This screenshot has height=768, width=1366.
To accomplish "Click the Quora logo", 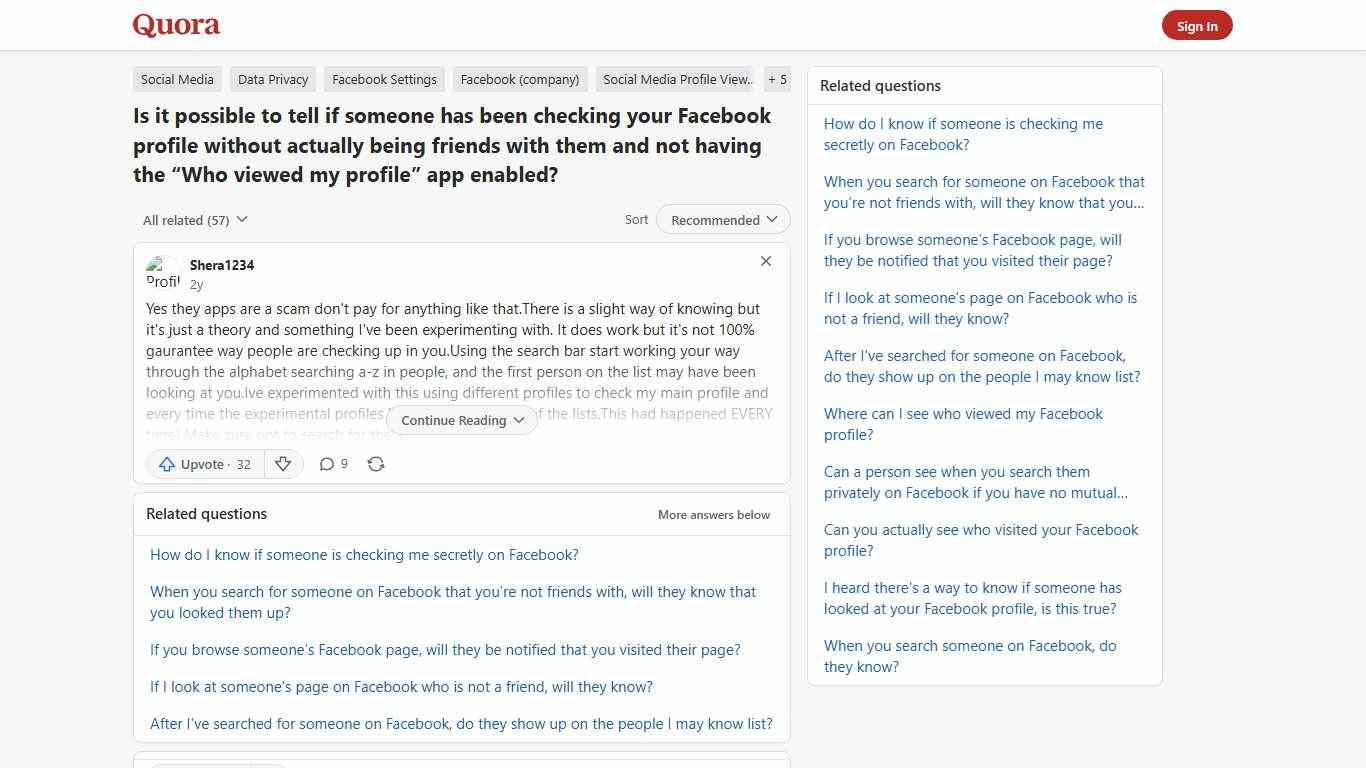I will pyautogui.click(x=175, y=24).
